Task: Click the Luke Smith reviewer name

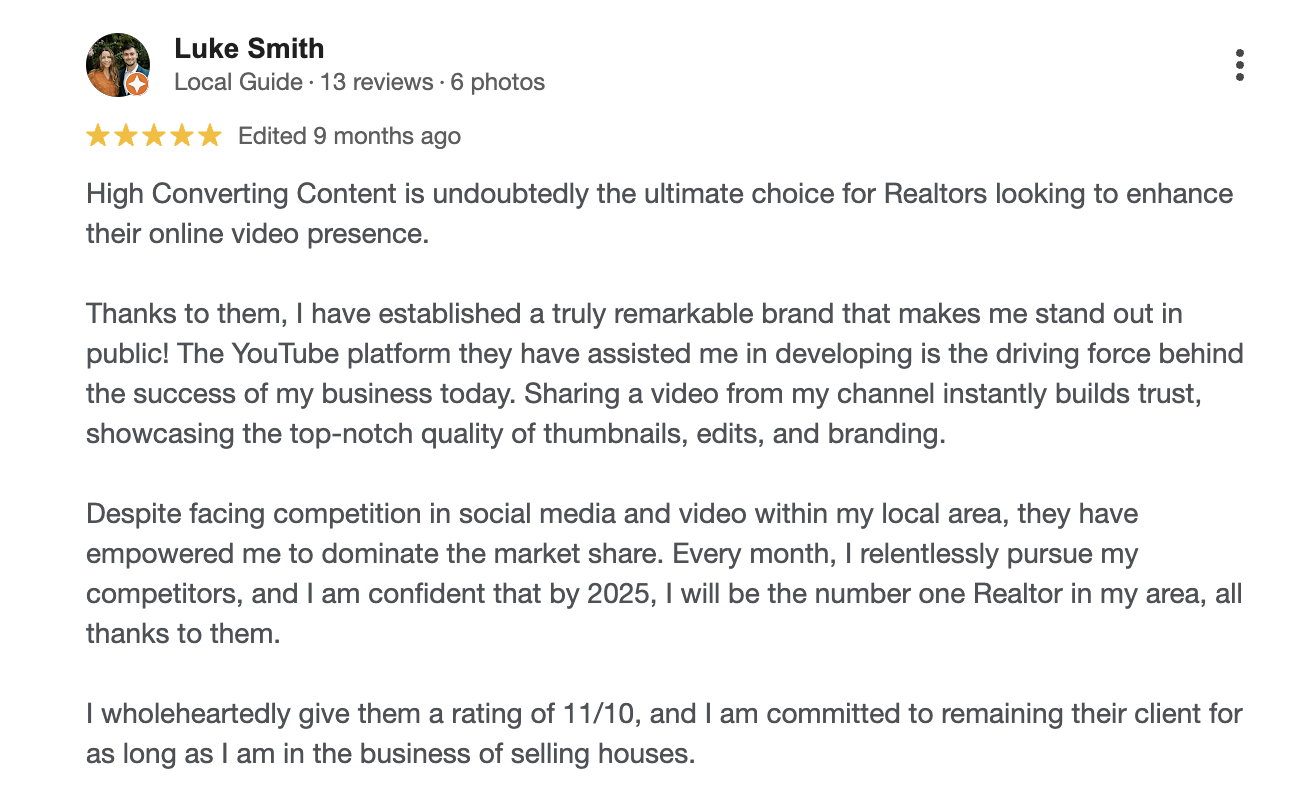Action: (249, 48)
